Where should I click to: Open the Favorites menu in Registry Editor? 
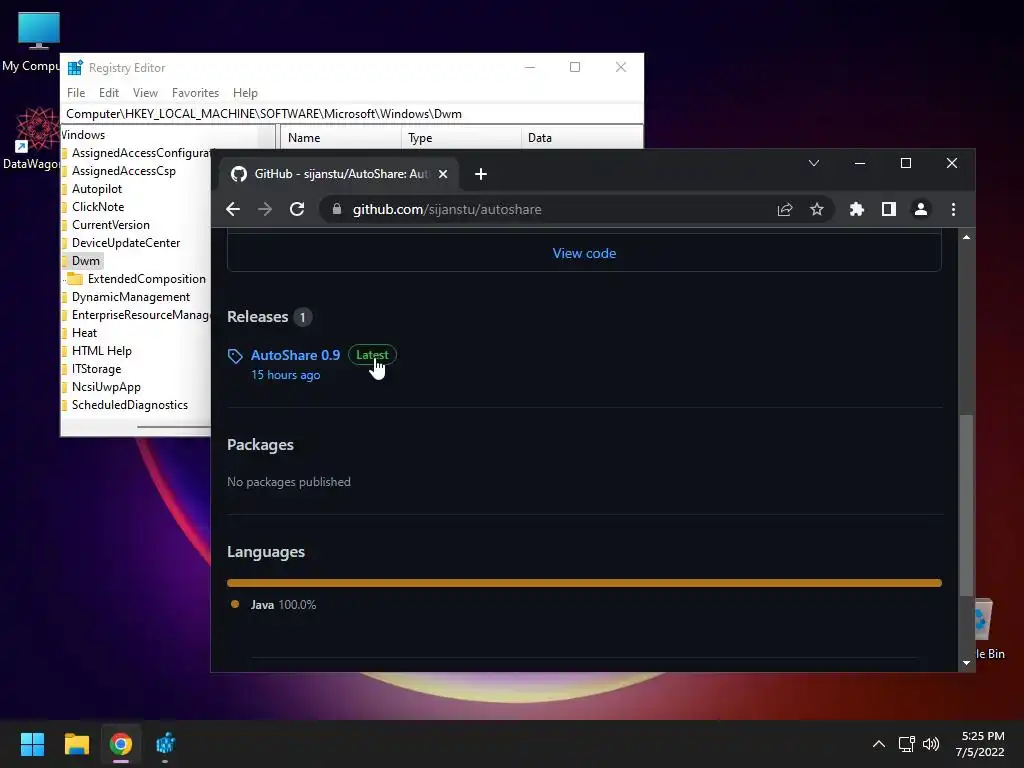pyautogui.click(x=195, y=93)
